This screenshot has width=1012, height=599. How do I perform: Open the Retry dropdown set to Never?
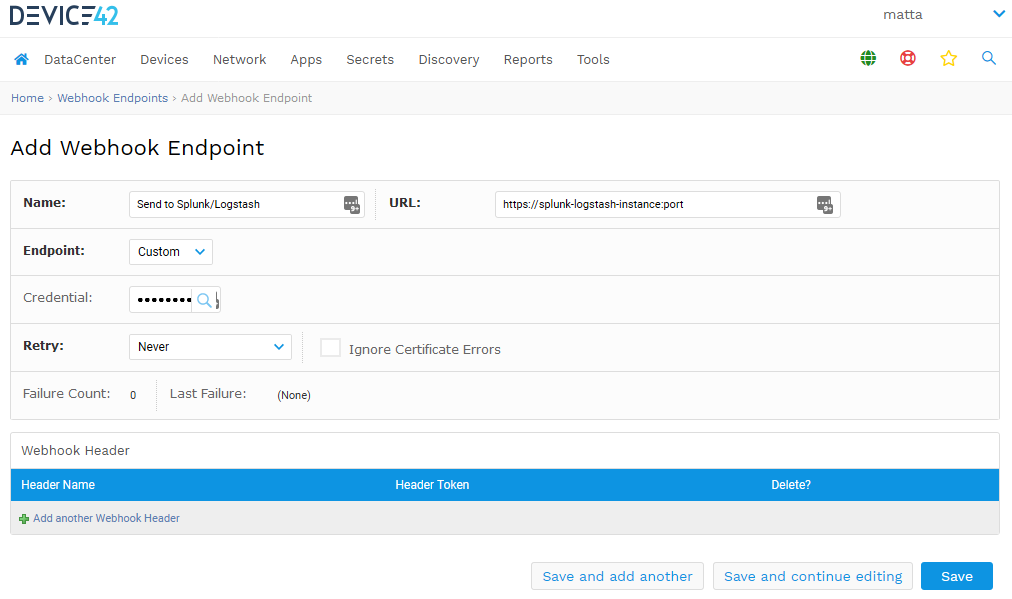(x=210, y=346)
